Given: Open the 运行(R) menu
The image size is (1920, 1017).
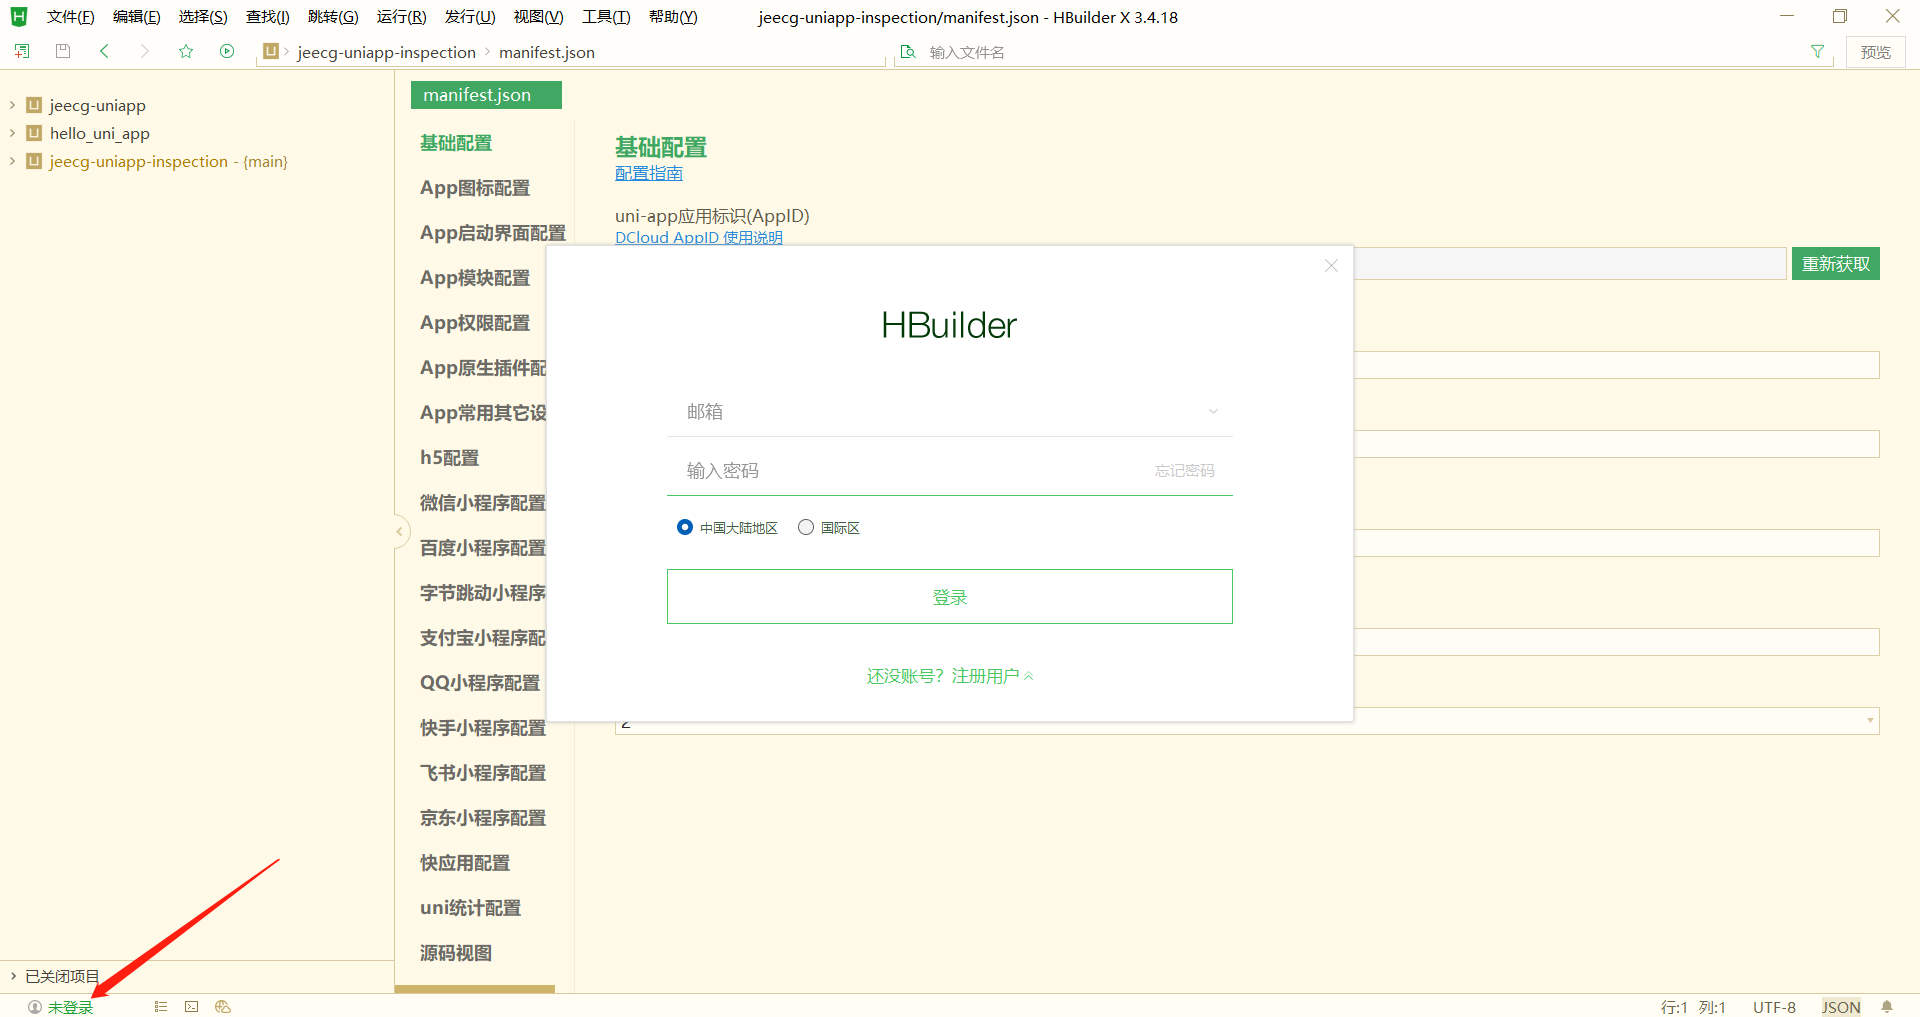Looking at the screenshot, I should pyautogui.click(x=401, y=17).
